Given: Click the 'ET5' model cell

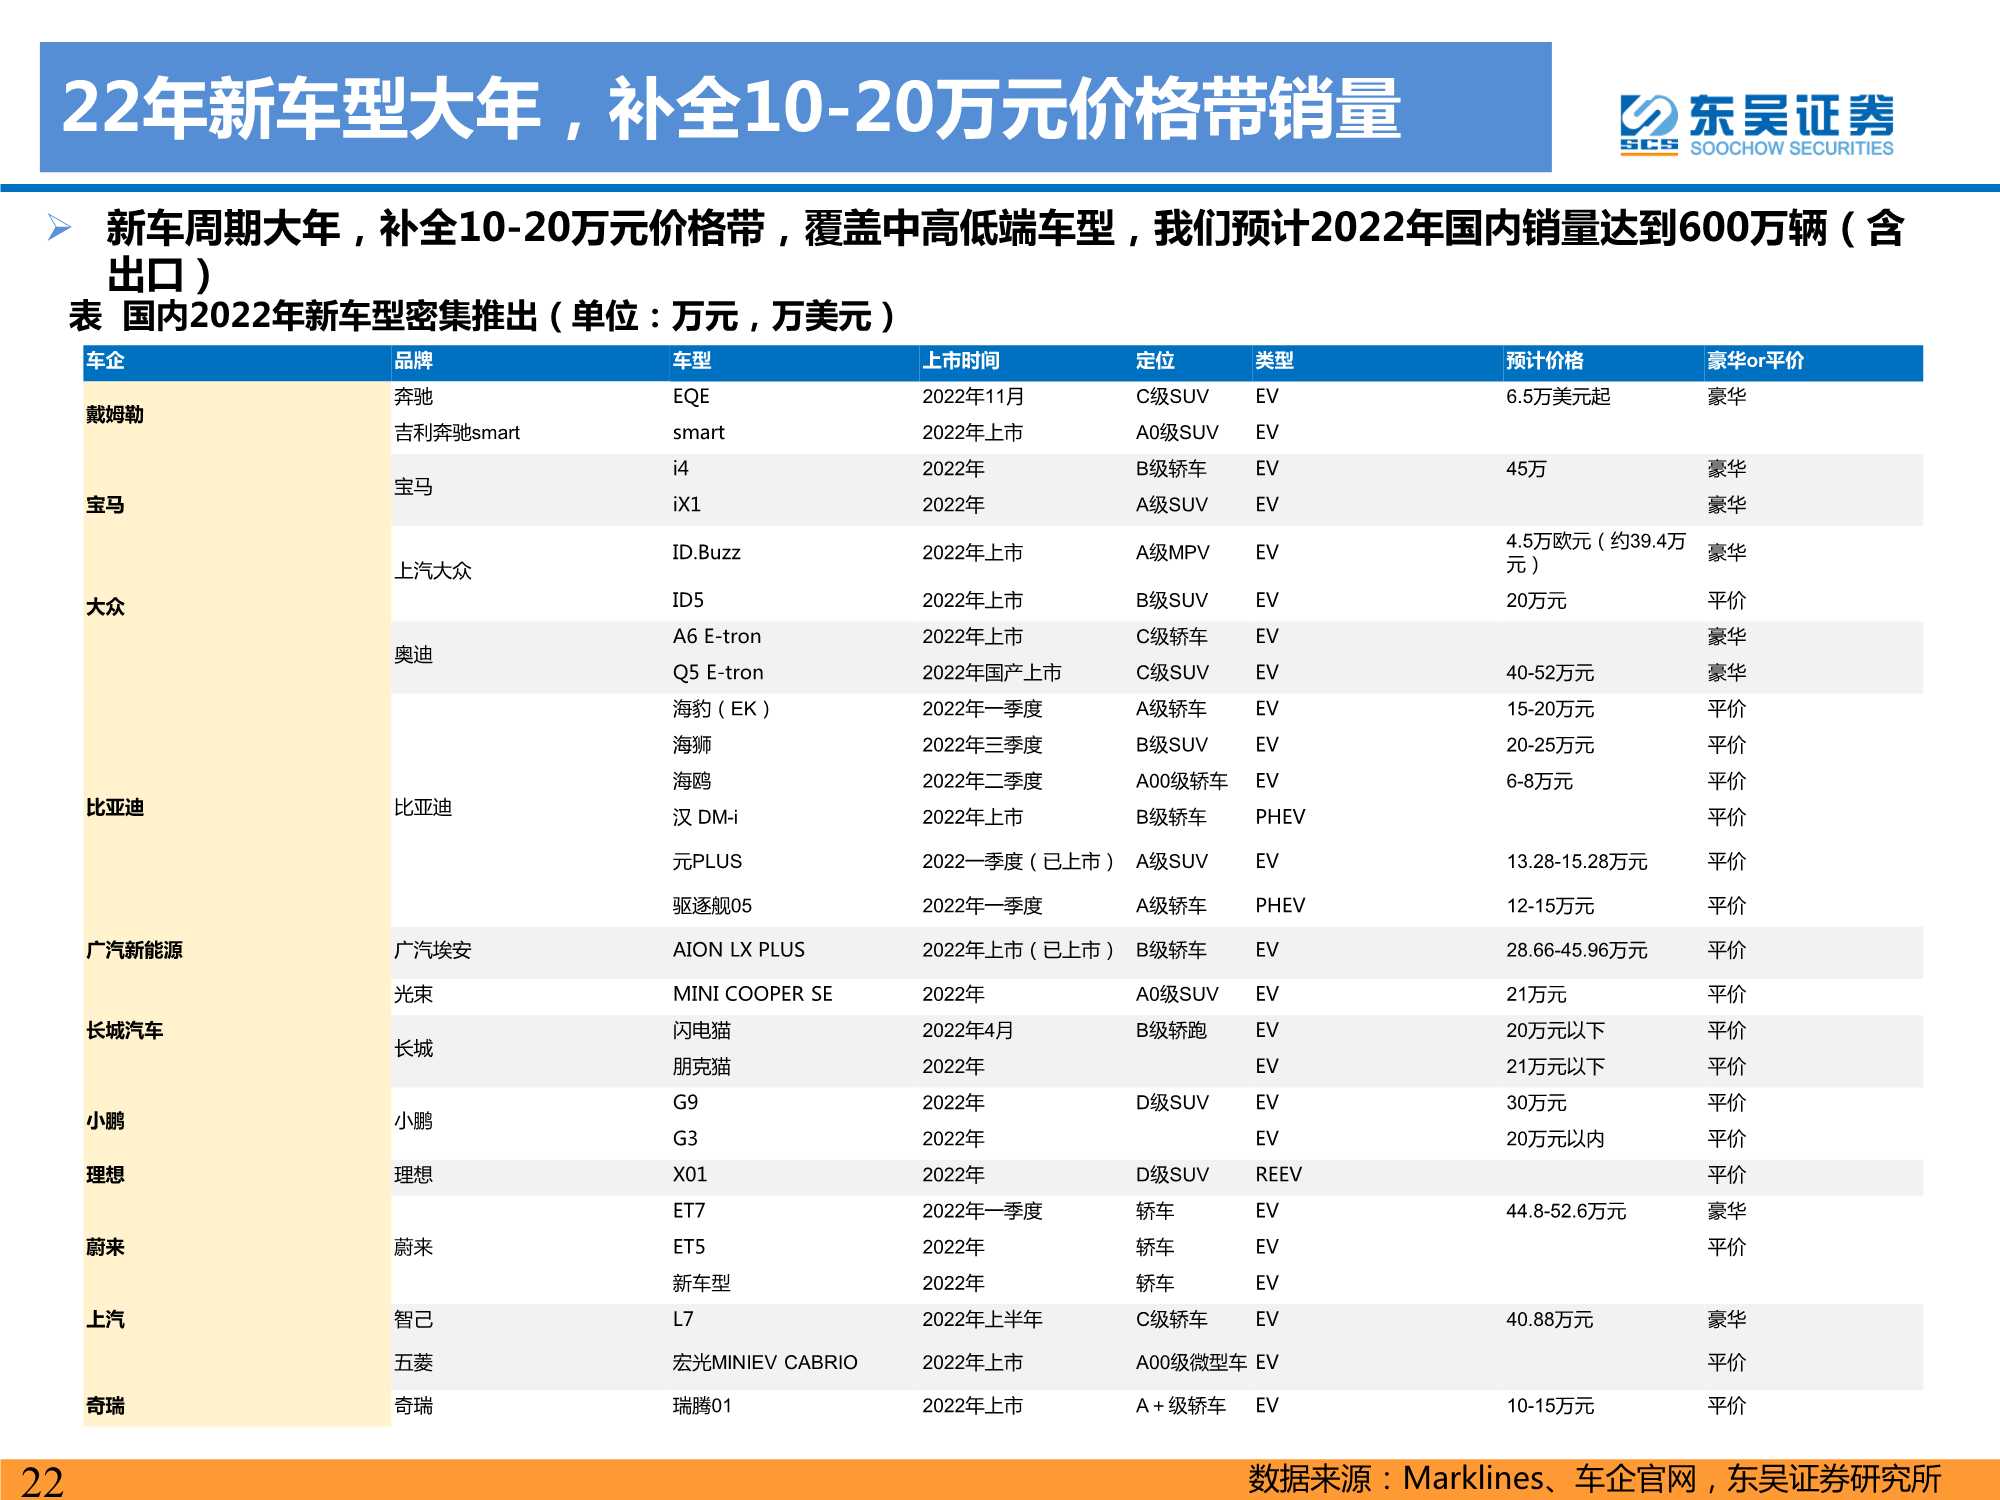Looking at the screenshot, I should tap(689, 1247).
